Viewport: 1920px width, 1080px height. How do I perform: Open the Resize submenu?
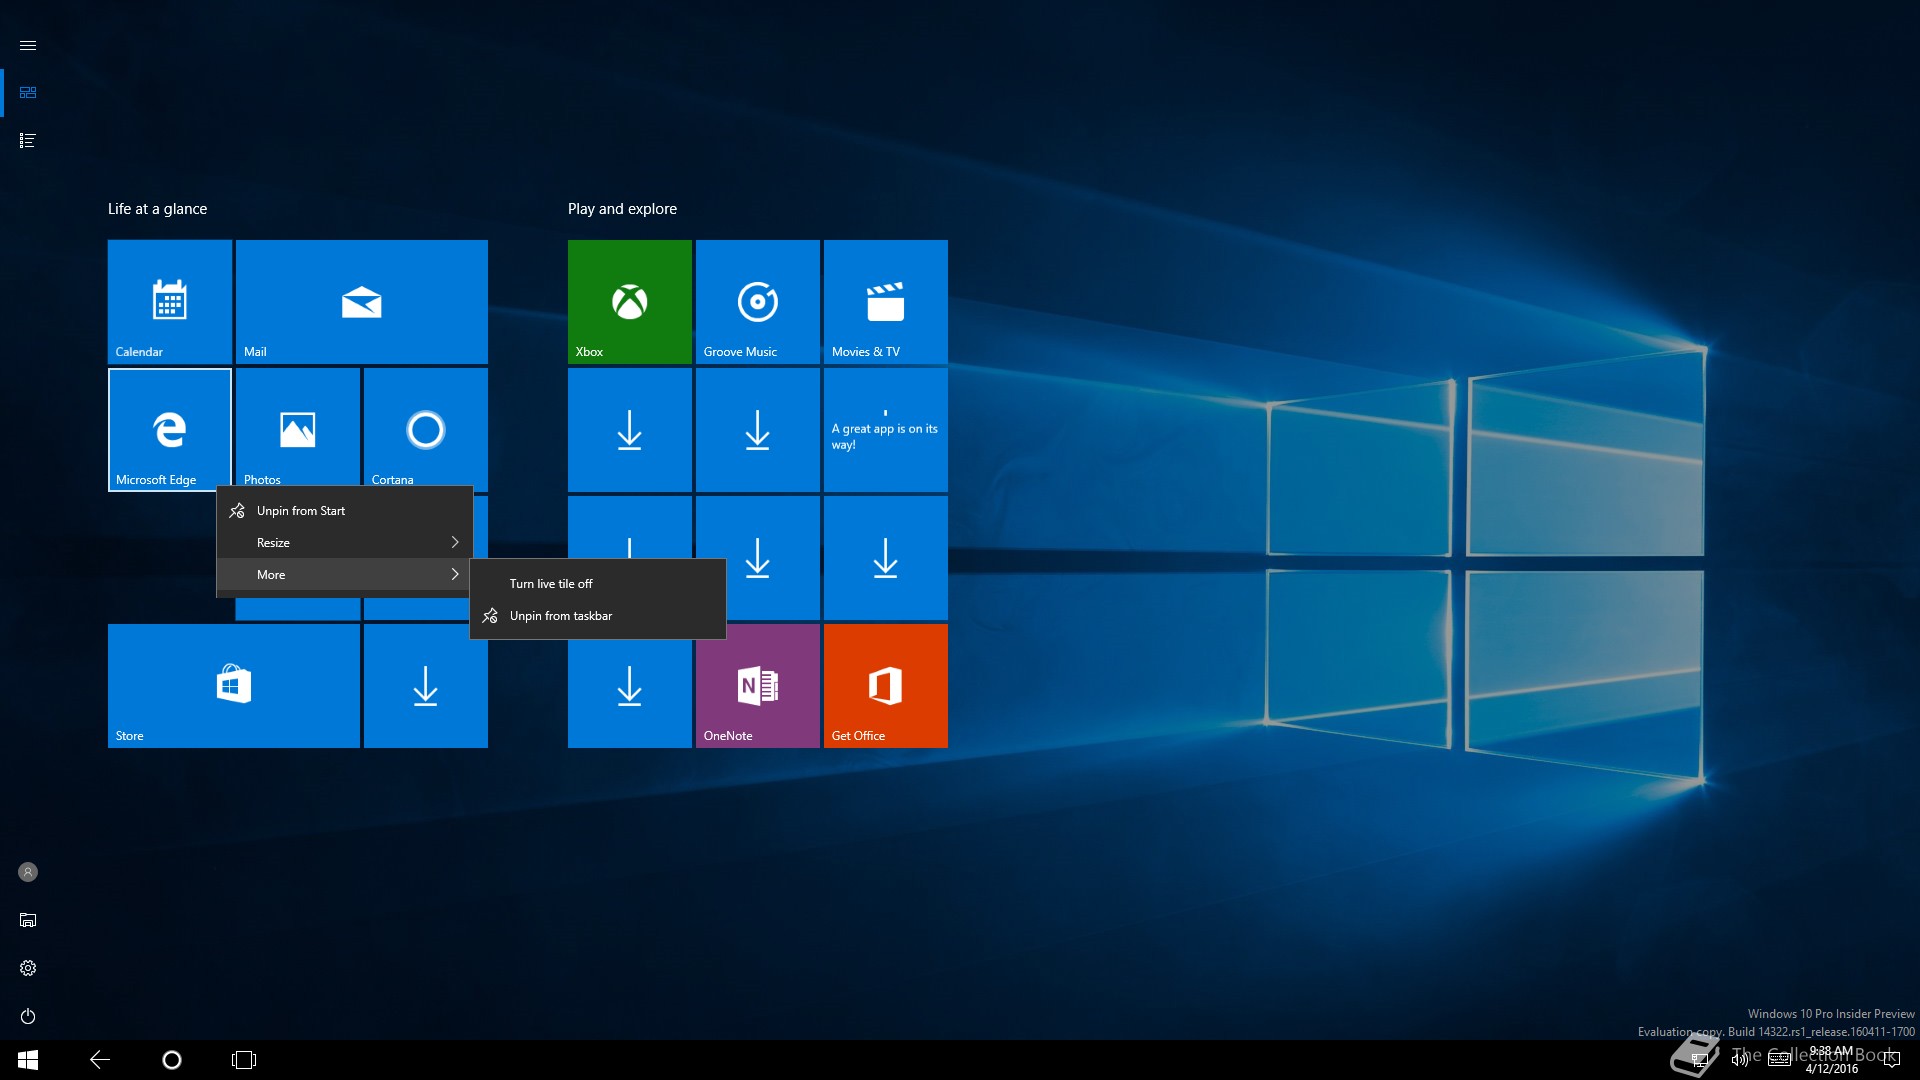click(x=345, y=543)
